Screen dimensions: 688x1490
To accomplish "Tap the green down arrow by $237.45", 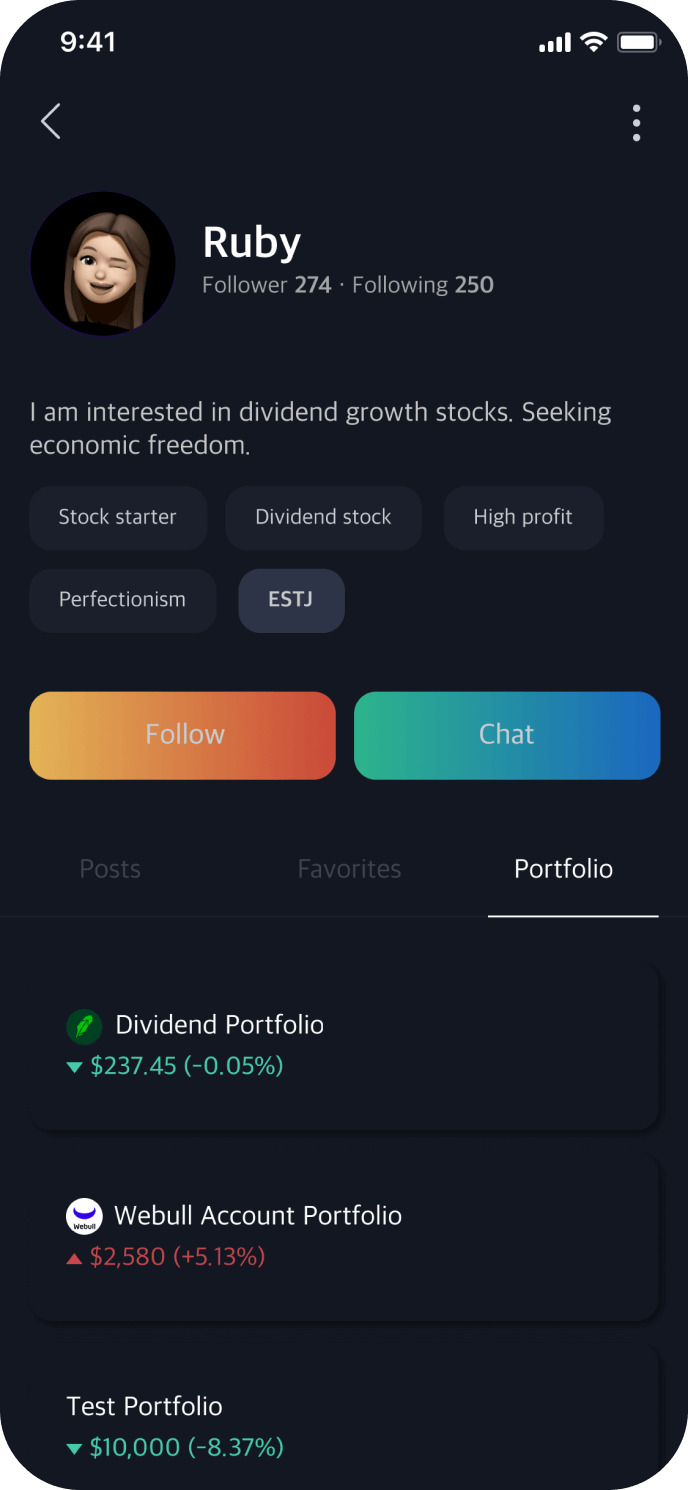I will (x=74, y=1068).
